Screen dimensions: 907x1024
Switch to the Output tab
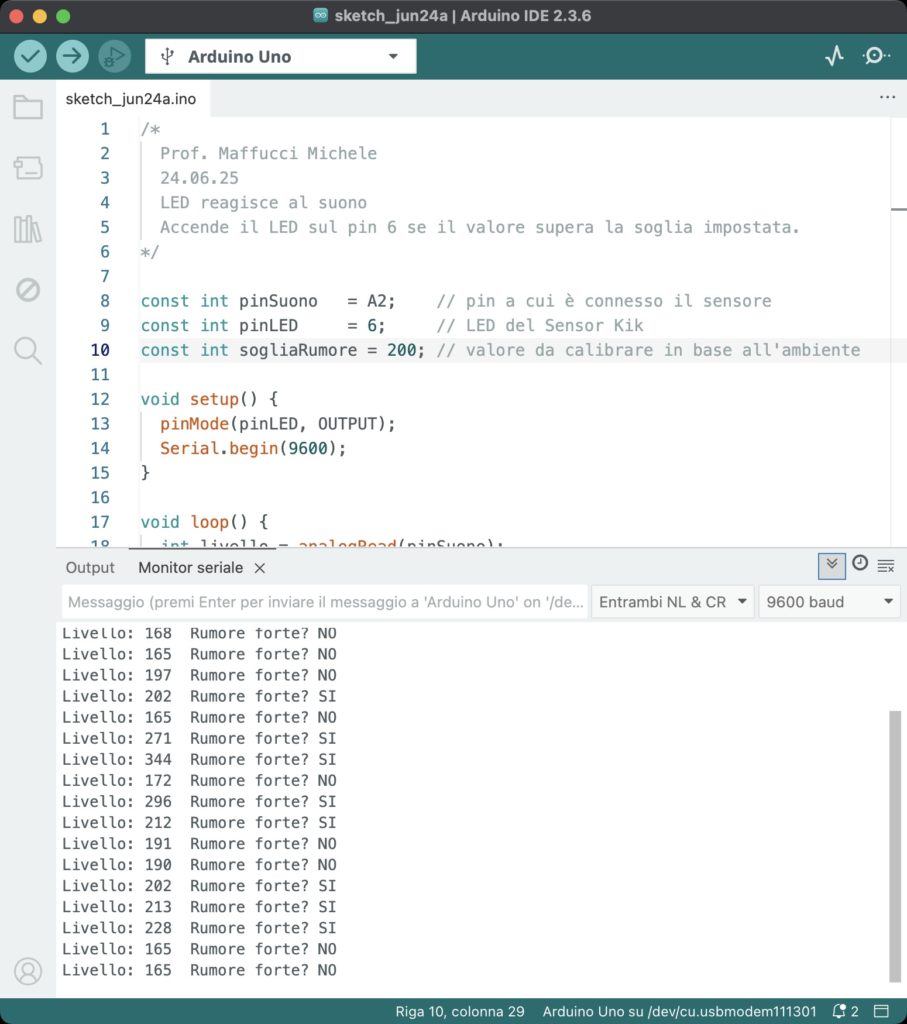pos(90,567)
